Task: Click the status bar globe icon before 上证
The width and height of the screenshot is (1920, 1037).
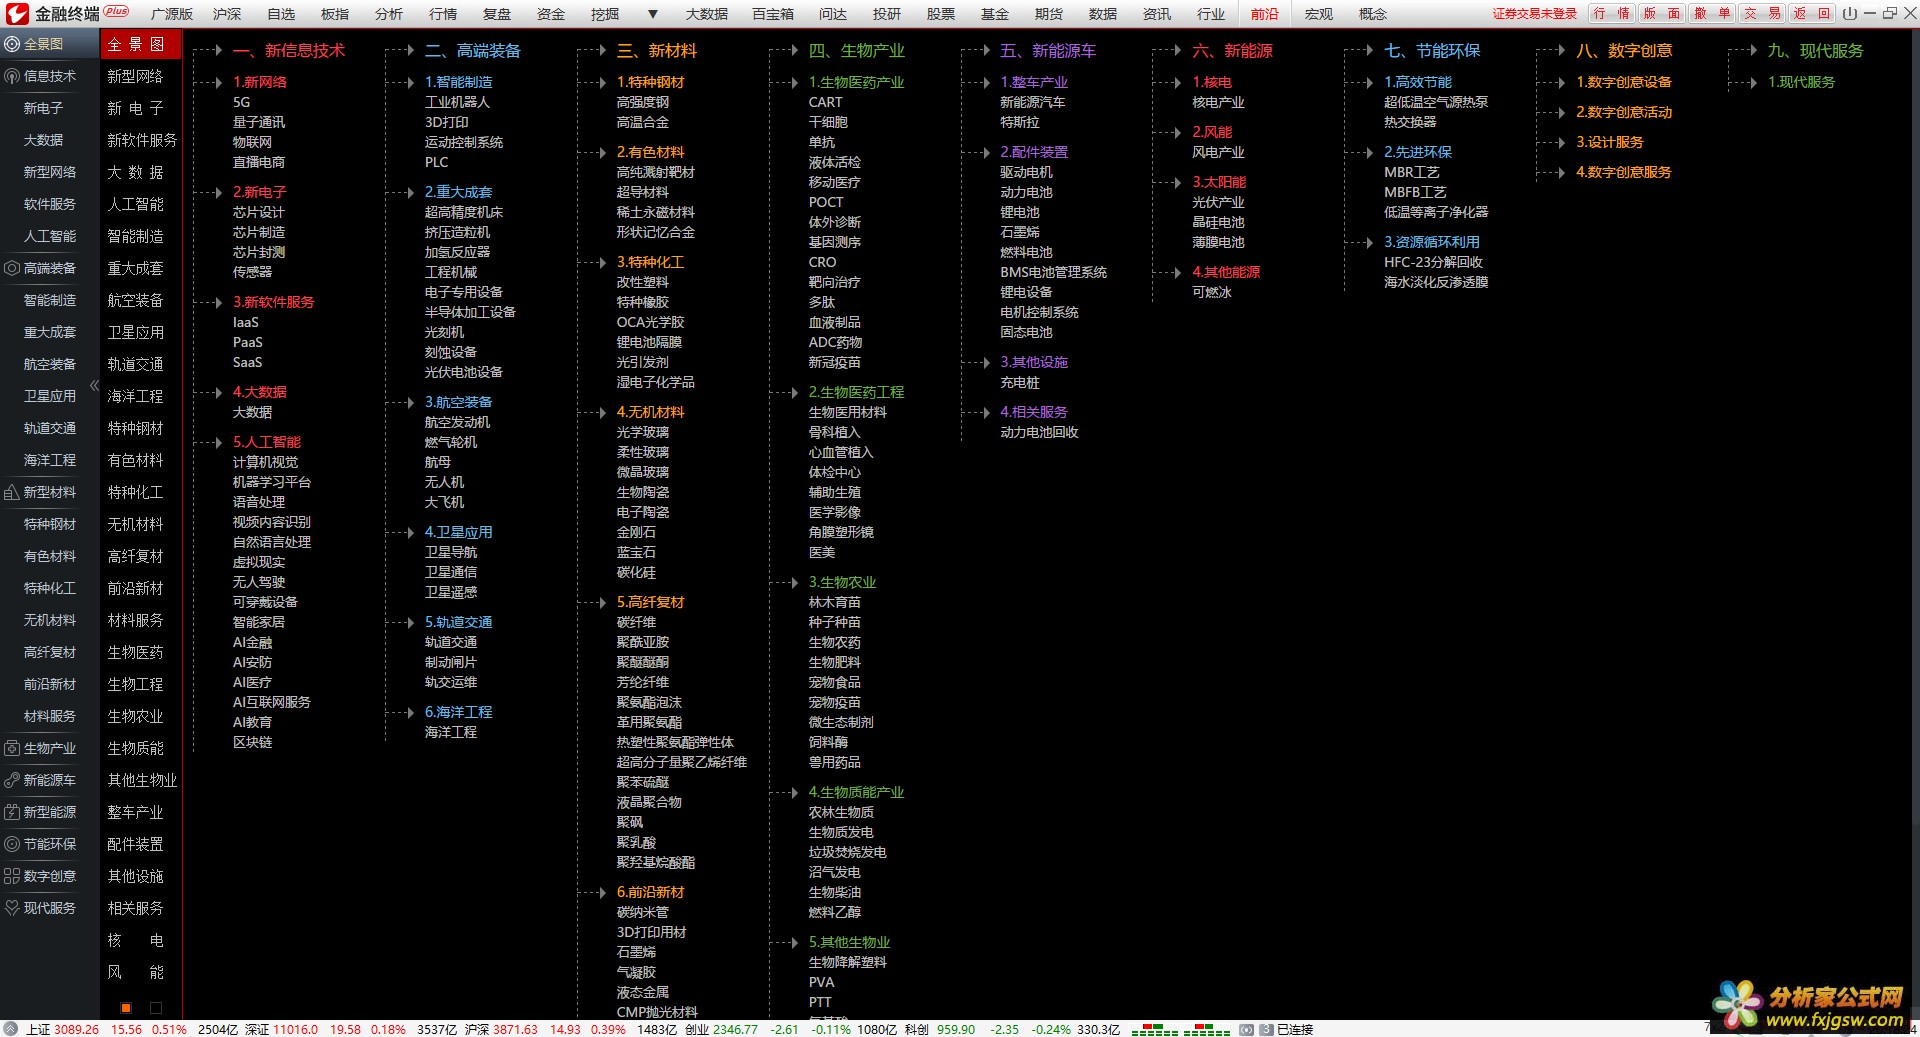Action: point(11,1029)
